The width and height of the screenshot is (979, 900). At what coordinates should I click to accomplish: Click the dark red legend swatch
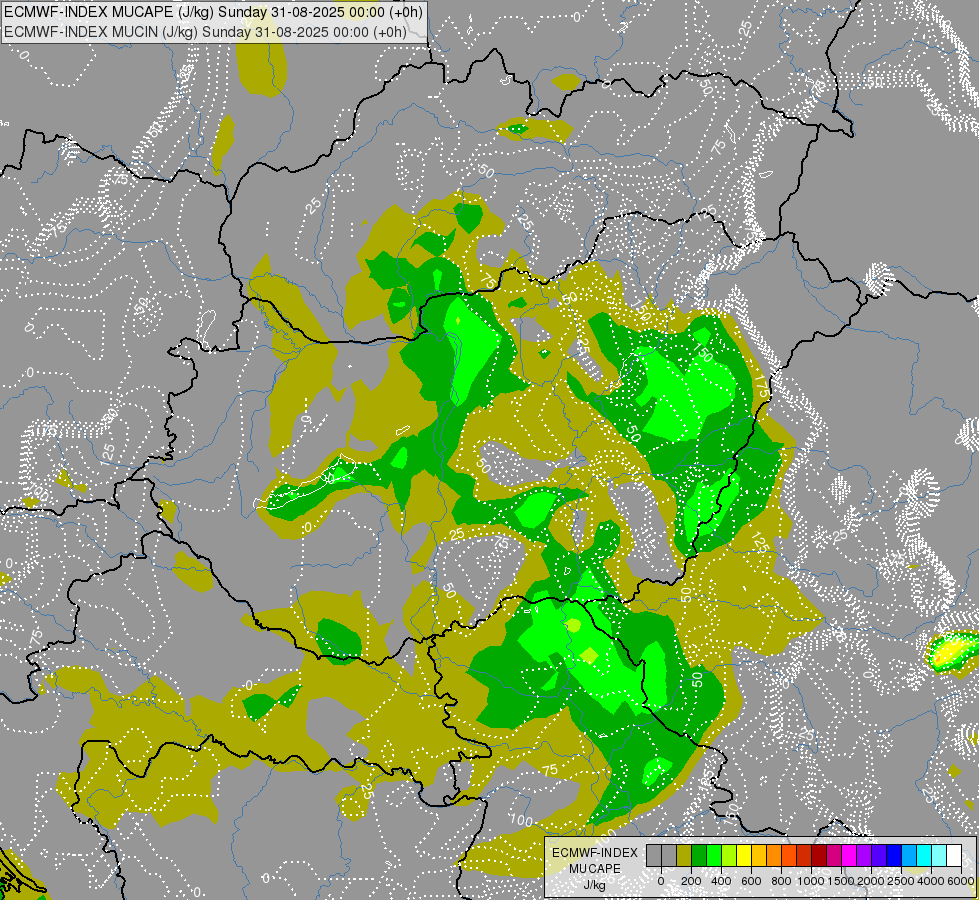(819, 855)
